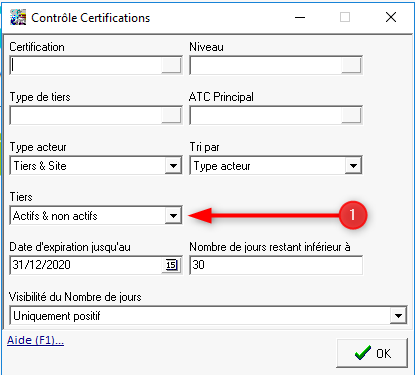Click the Contrôle Certifications app icon
Viewport: 415px width, 375px height.
pos(18,17)
